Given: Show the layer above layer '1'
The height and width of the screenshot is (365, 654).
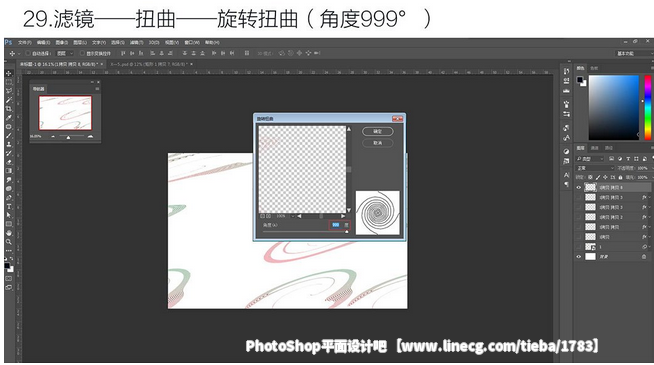Looking at the screenshot, I should 579,237.
